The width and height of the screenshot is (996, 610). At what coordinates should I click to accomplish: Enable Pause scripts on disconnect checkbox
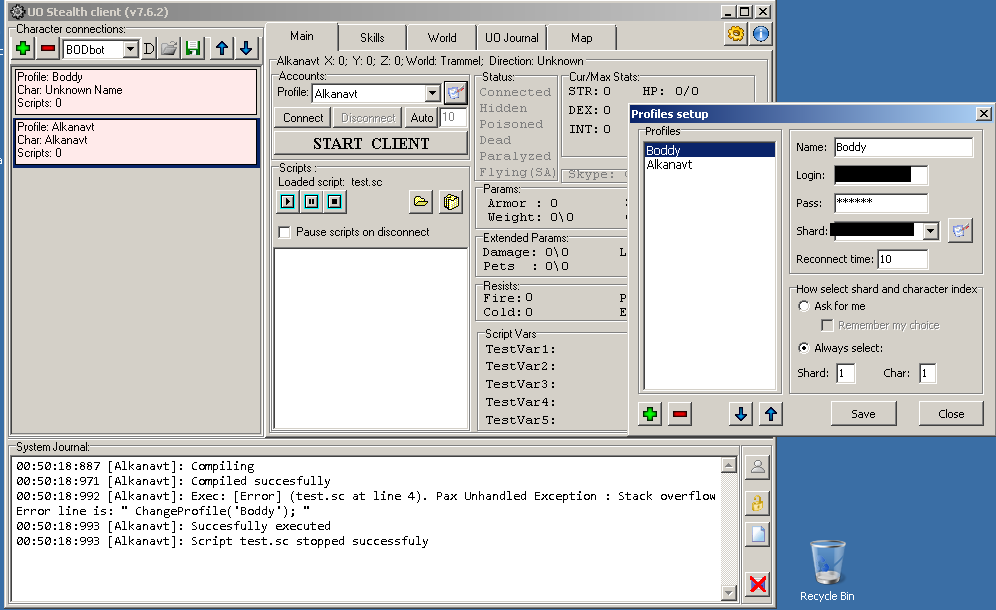coord(285,232)
